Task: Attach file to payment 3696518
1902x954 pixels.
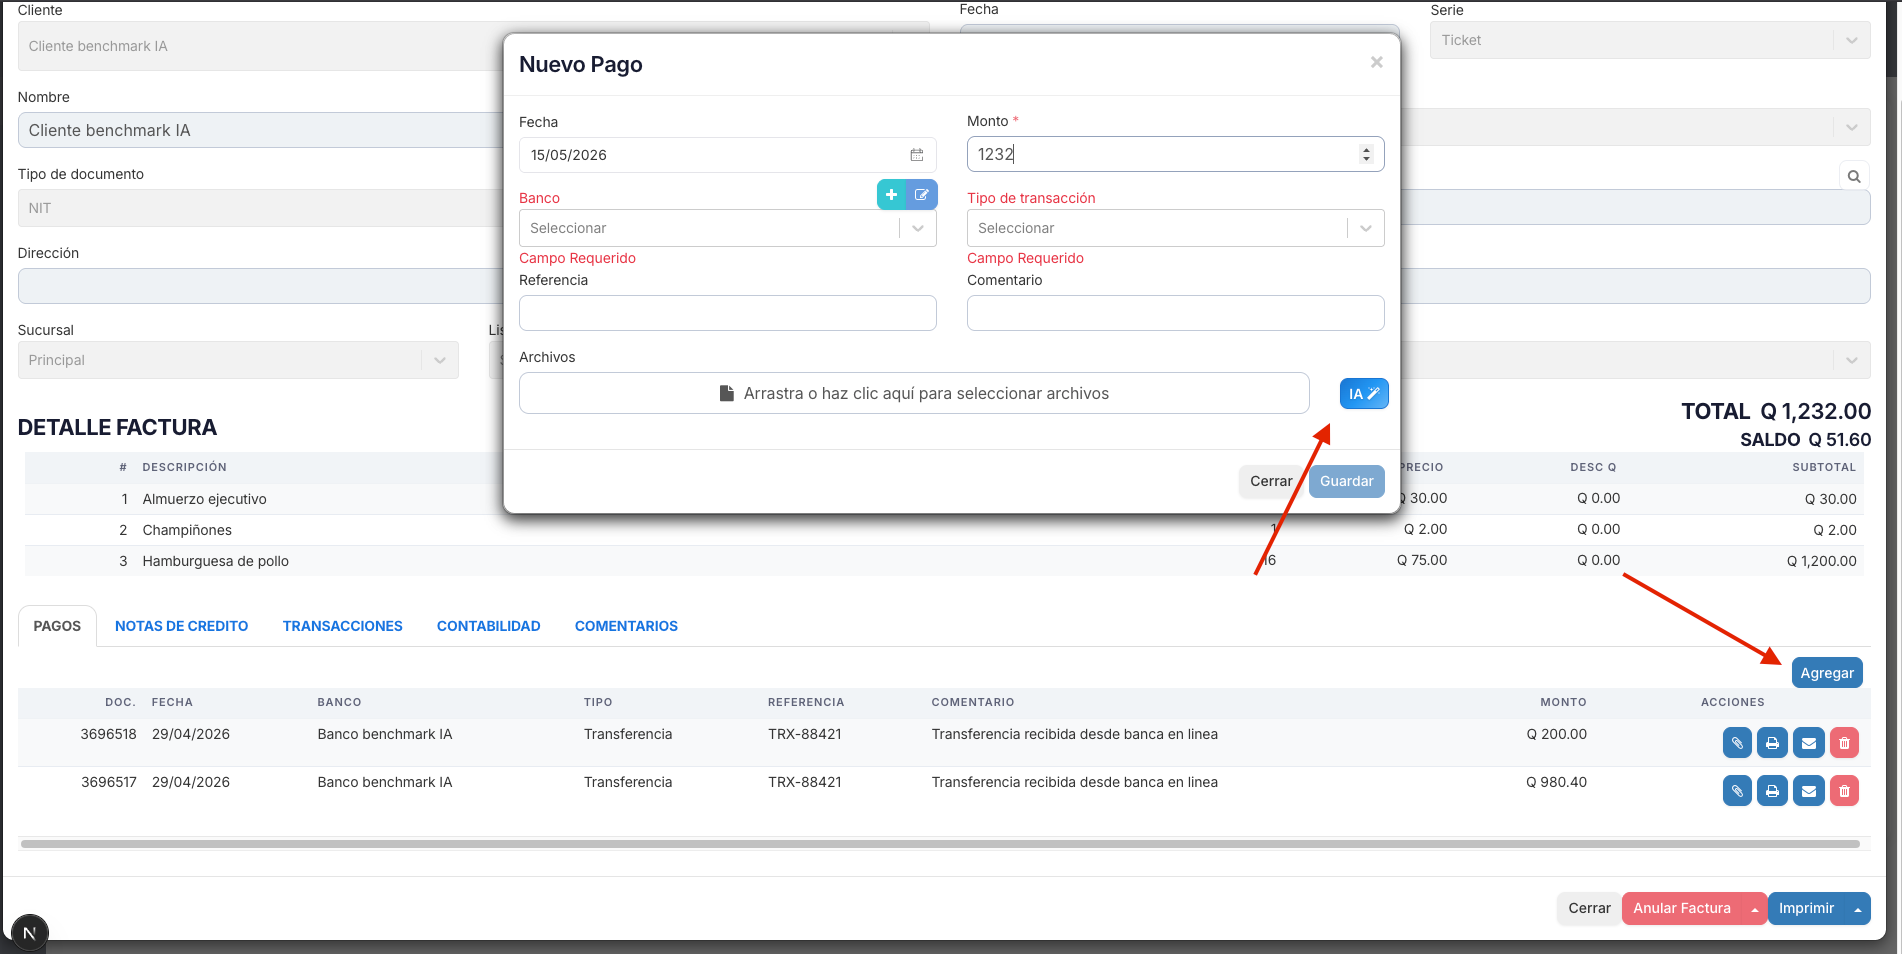Action: click(x=1737, y=743)
